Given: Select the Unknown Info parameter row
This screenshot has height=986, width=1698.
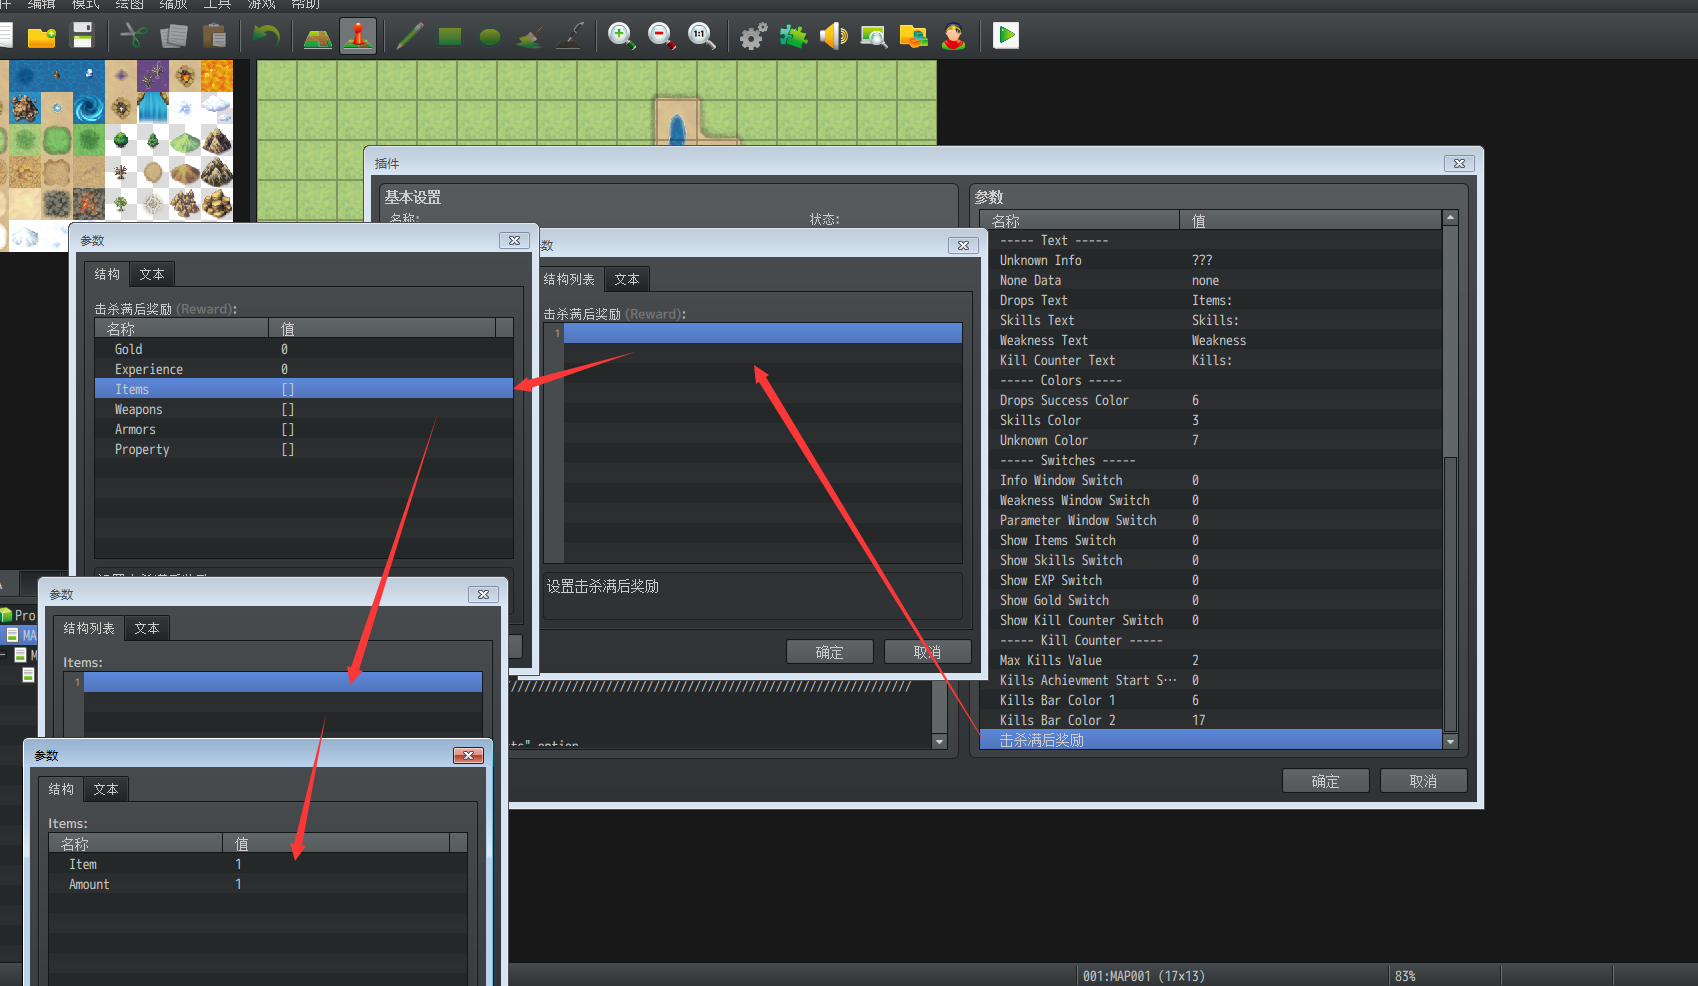Looking at the screenshot, I should click(1211, 260).
